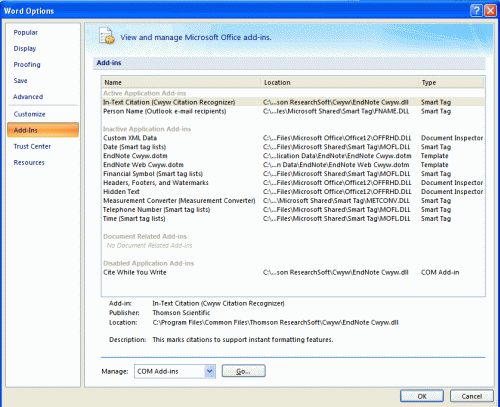Image resolution: width=500 pixels, height=407 pixels.
Task: Click the Location column header
Action: pos(340,82)
